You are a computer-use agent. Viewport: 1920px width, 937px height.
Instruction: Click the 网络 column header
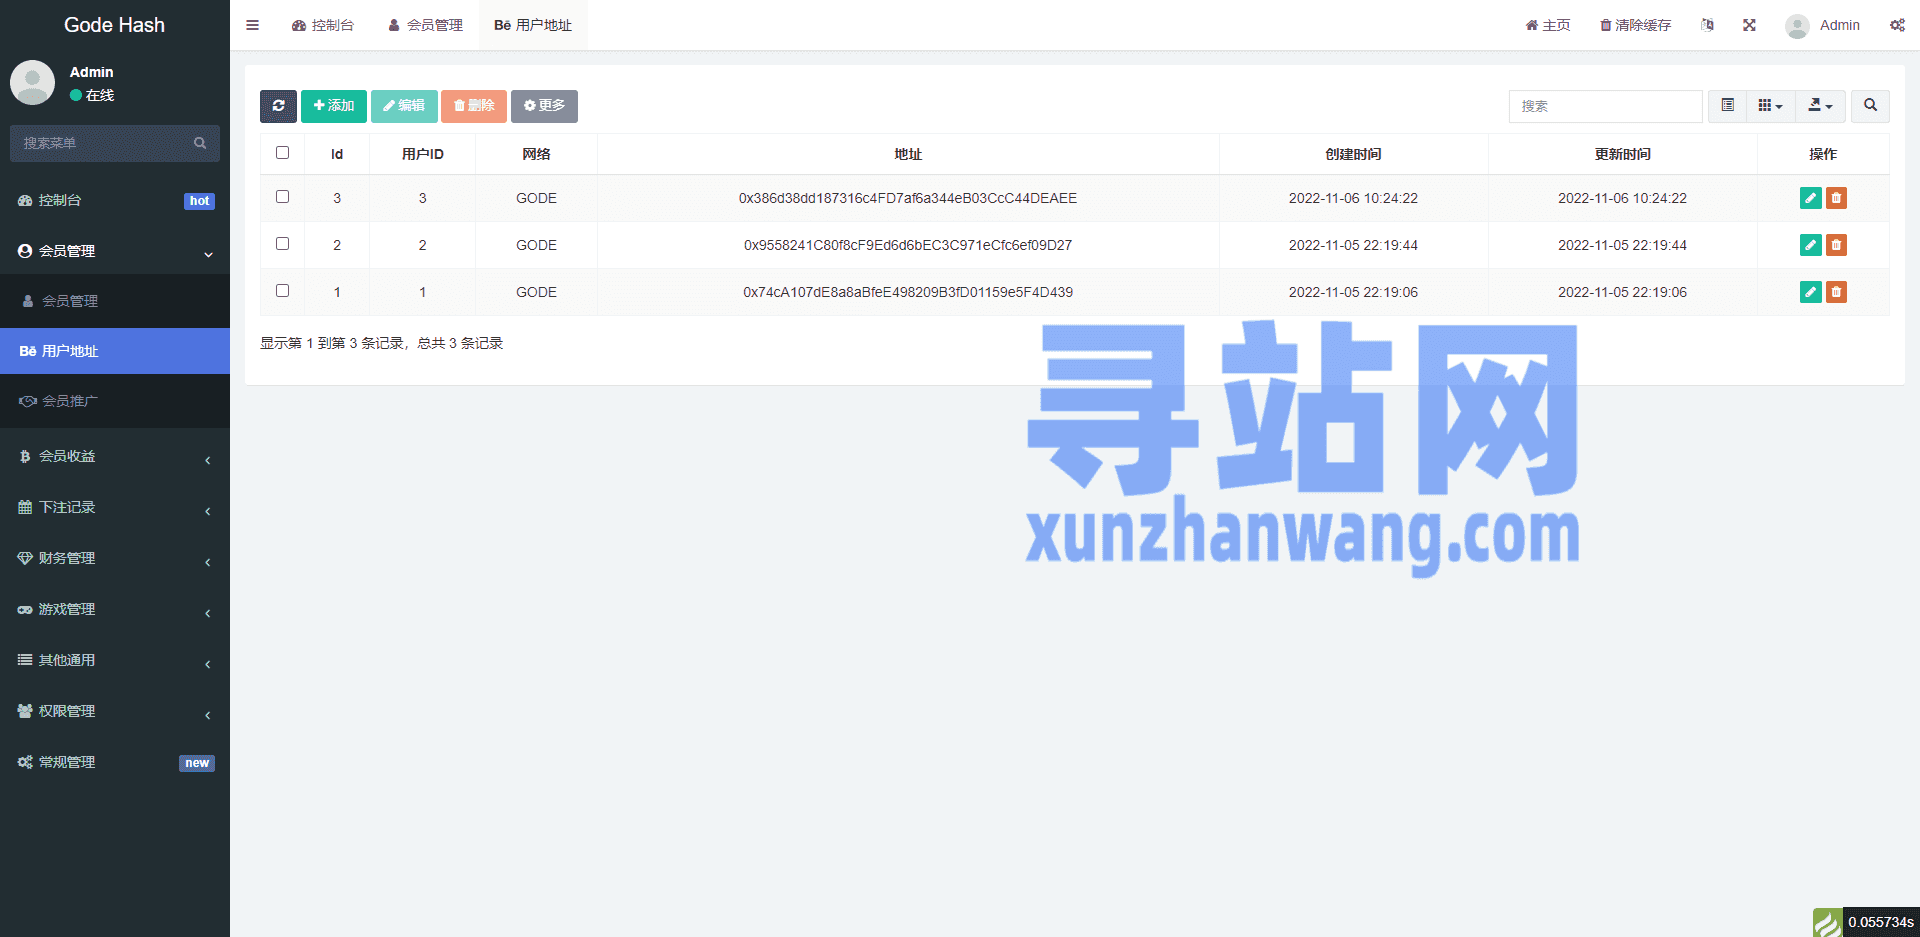(536, 154)
